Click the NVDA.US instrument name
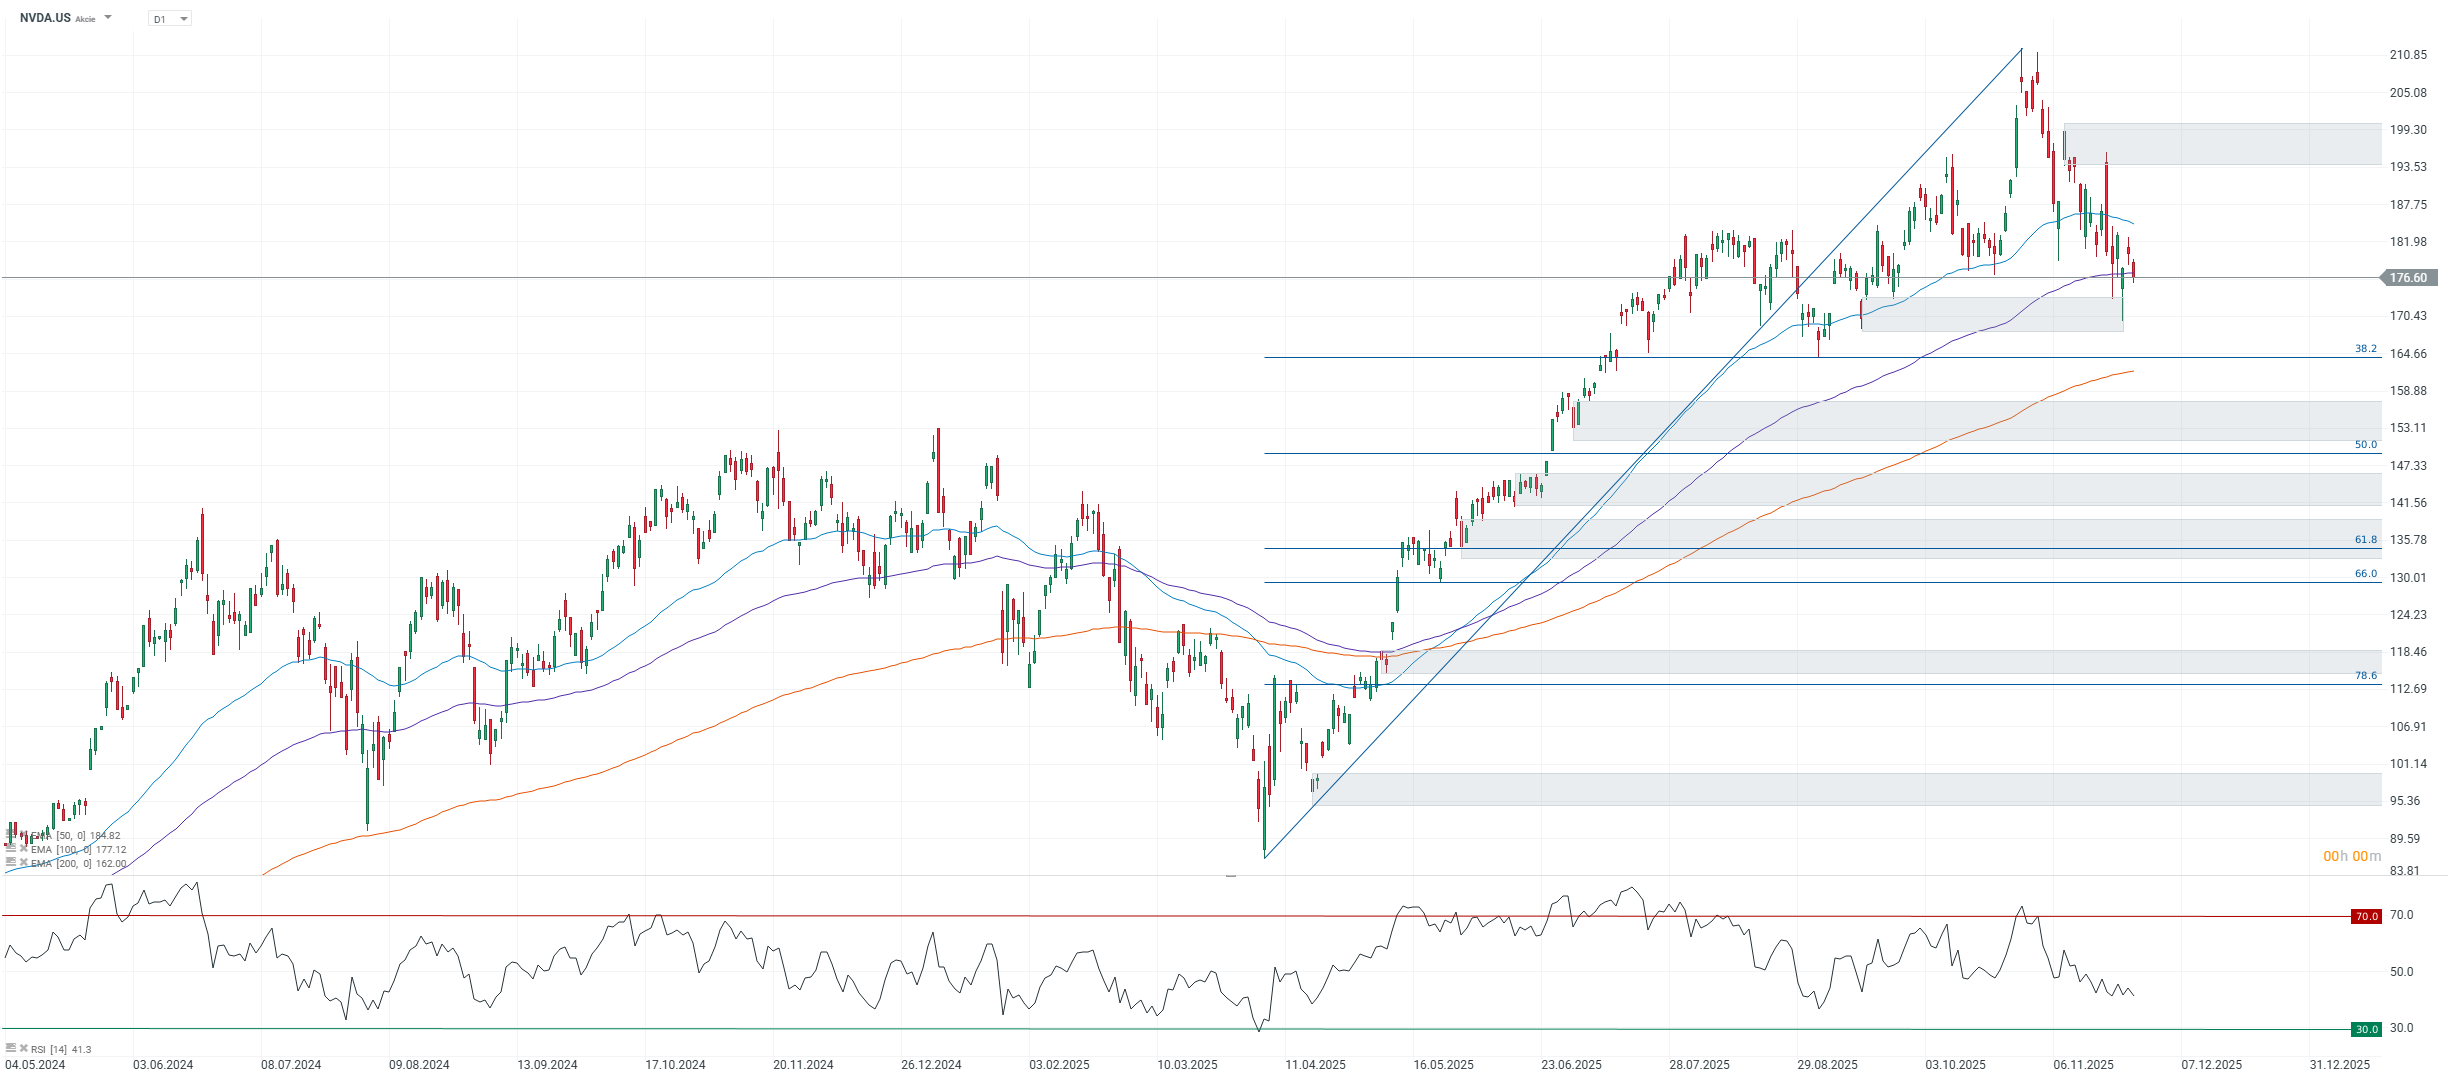Viewport: 2450px width, 1083px height. 45,18
